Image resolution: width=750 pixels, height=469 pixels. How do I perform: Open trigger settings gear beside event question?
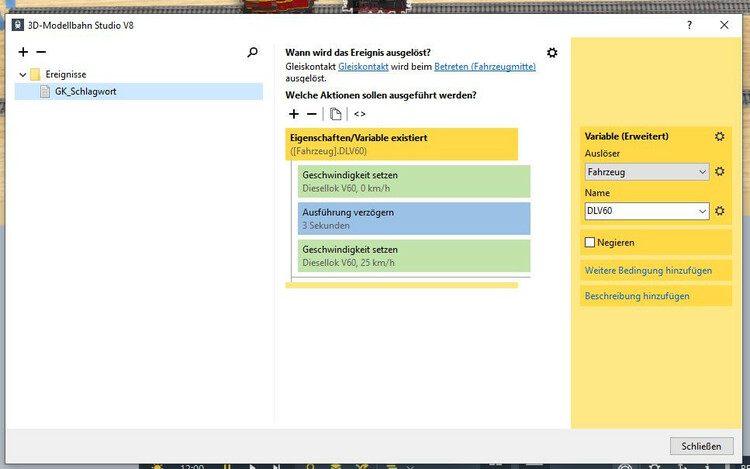pyautogui.click(x=552, y=53)
